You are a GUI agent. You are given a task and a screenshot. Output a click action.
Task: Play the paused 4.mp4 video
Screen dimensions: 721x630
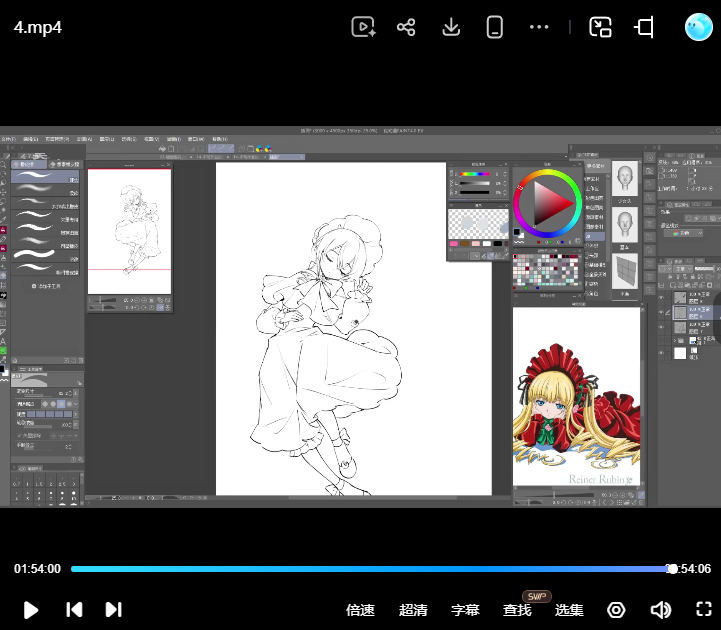(30, 610)
